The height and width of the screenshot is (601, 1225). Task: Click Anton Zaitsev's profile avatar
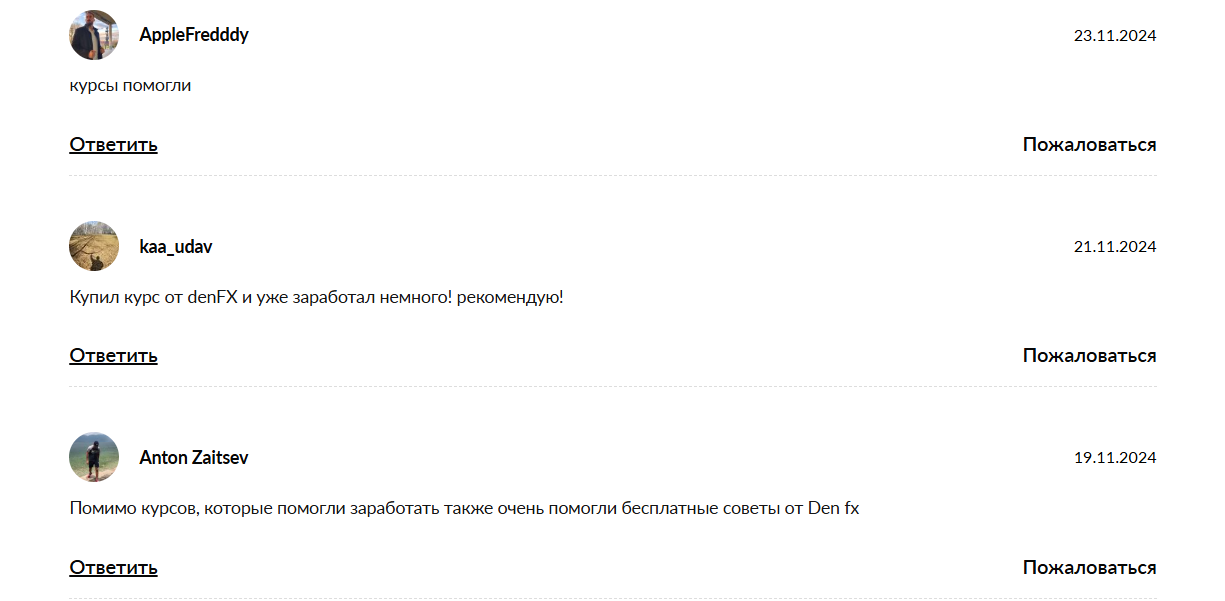tap(94, 457)
